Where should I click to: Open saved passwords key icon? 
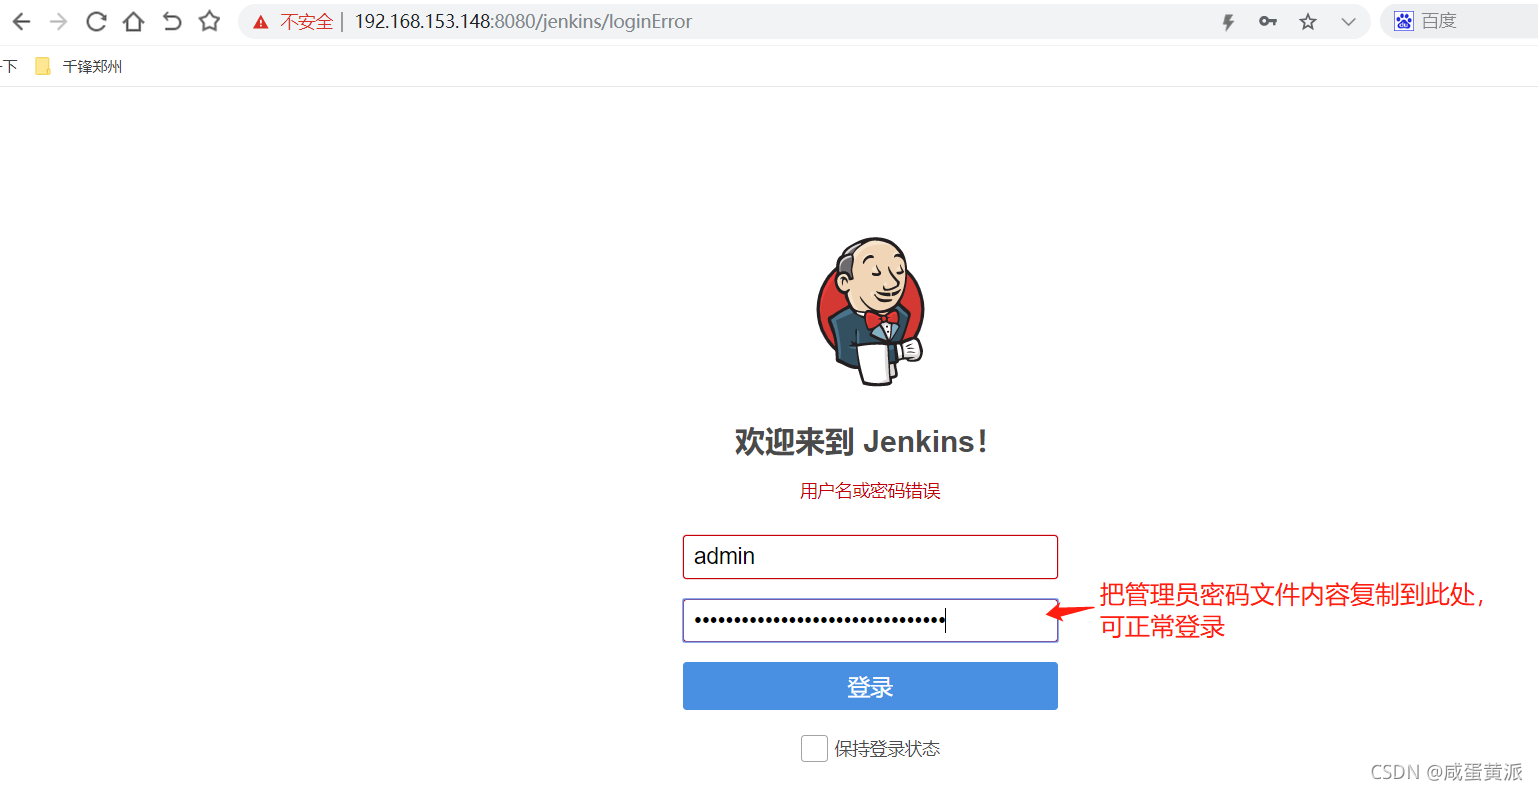[1268, 22]
